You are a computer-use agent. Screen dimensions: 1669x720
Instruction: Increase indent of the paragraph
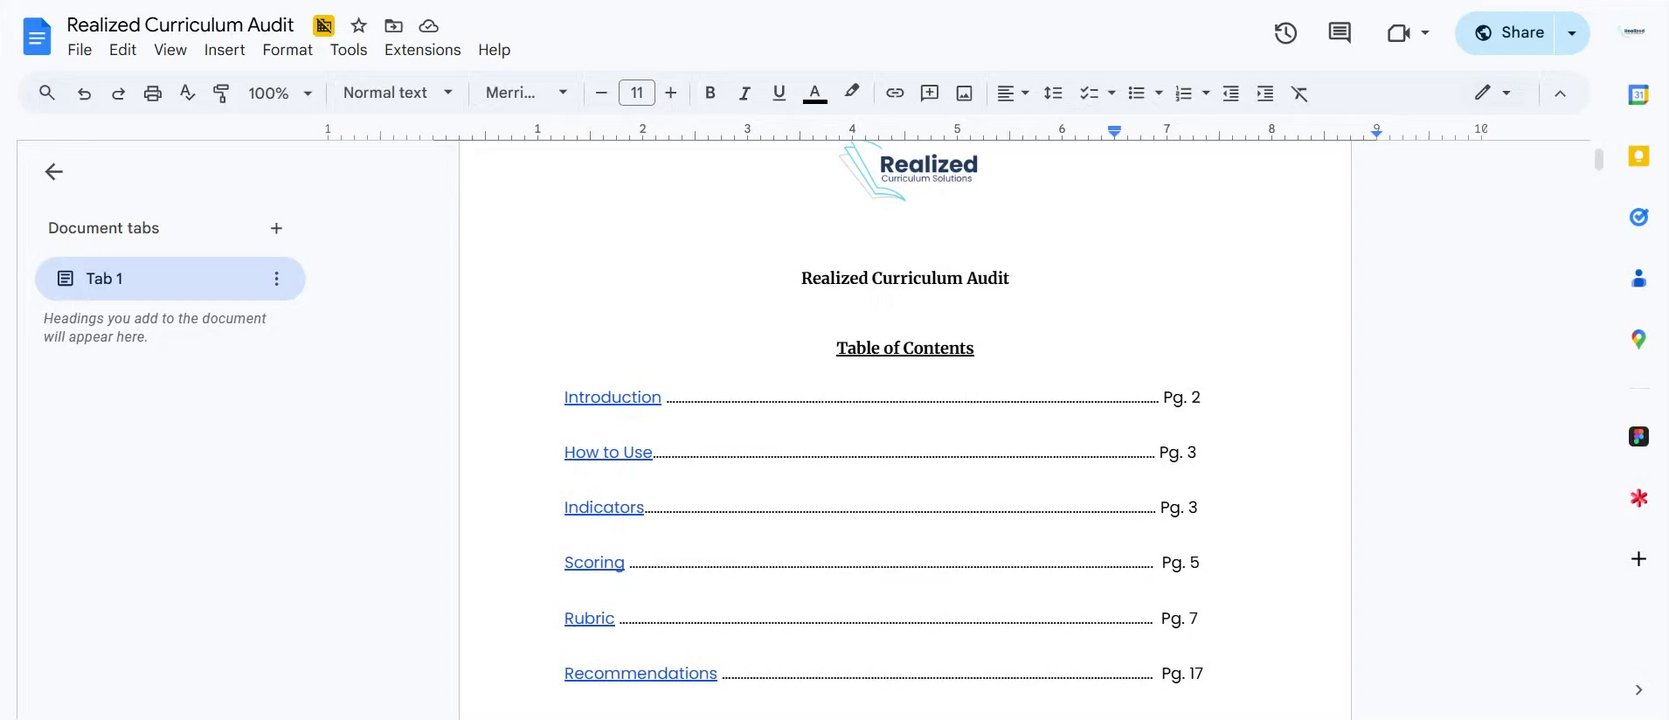click(x=1265, y=93)
